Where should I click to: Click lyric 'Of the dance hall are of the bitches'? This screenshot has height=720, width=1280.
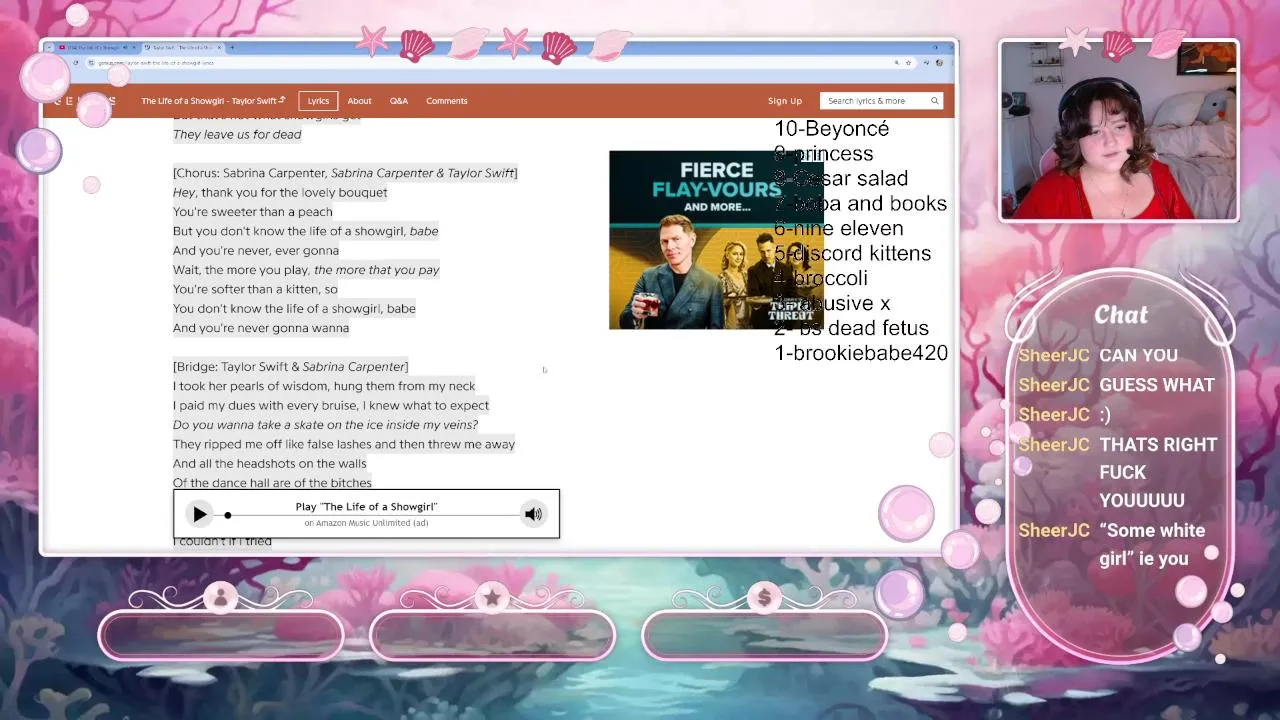tap(272, 483)
